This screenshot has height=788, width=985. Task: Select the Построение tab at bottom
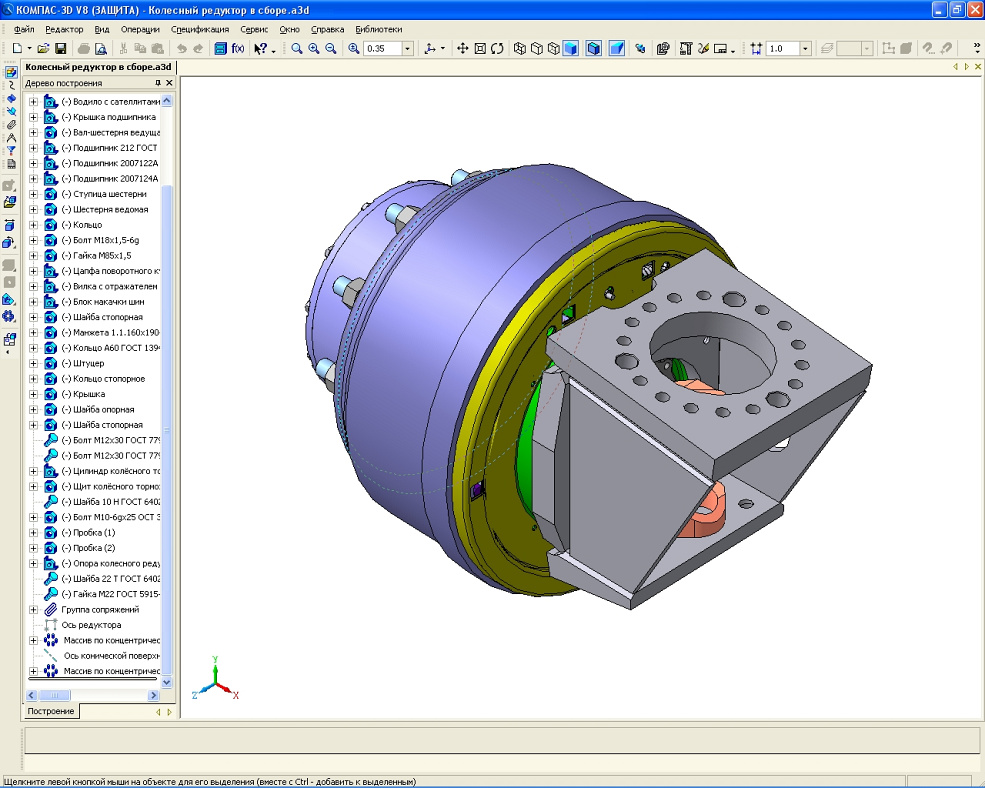tap(50, 711)
